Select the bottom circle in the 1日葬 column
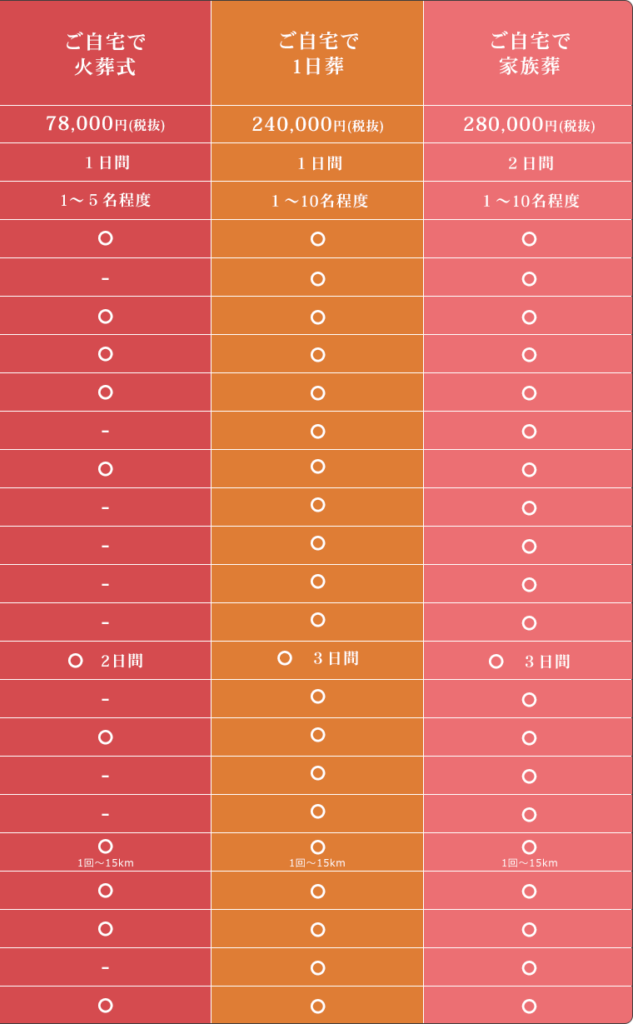The width and height of the screenshot is (633, 1024). click(318, 1006)
